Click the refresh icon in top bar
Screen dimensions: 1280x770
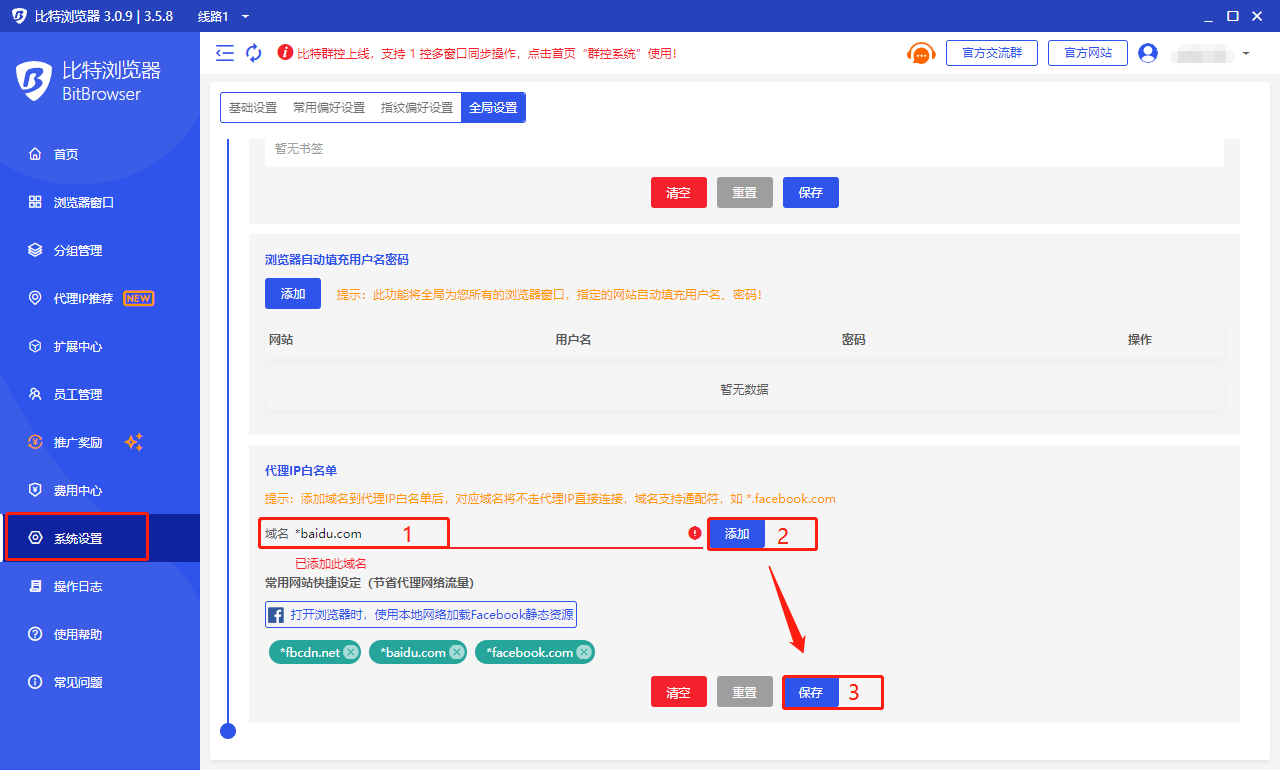[254, 53]
